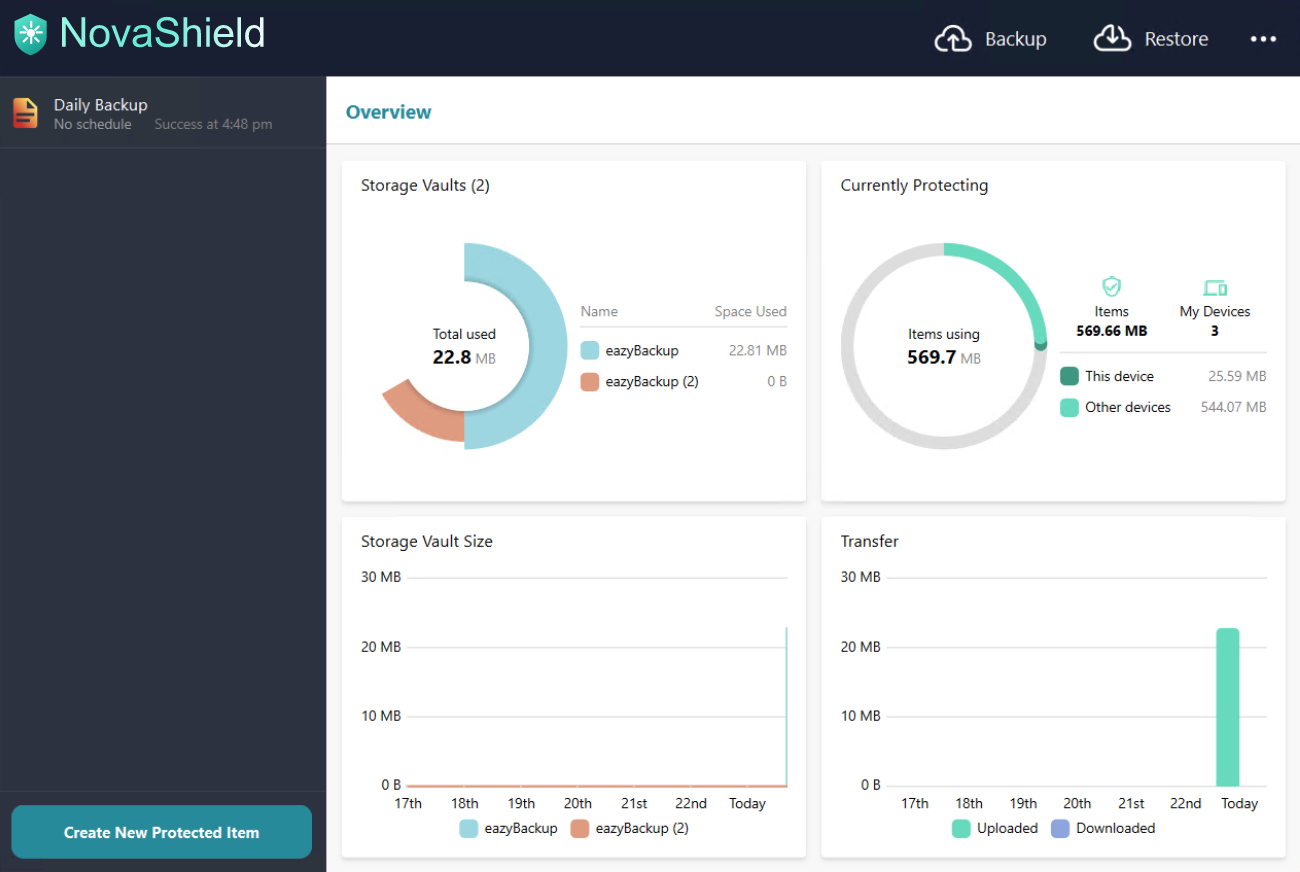Viewport: 1300px width, 872px height.
Task: Click the 'Storage Vault Size' card title
Action: (x=427, y=541)
